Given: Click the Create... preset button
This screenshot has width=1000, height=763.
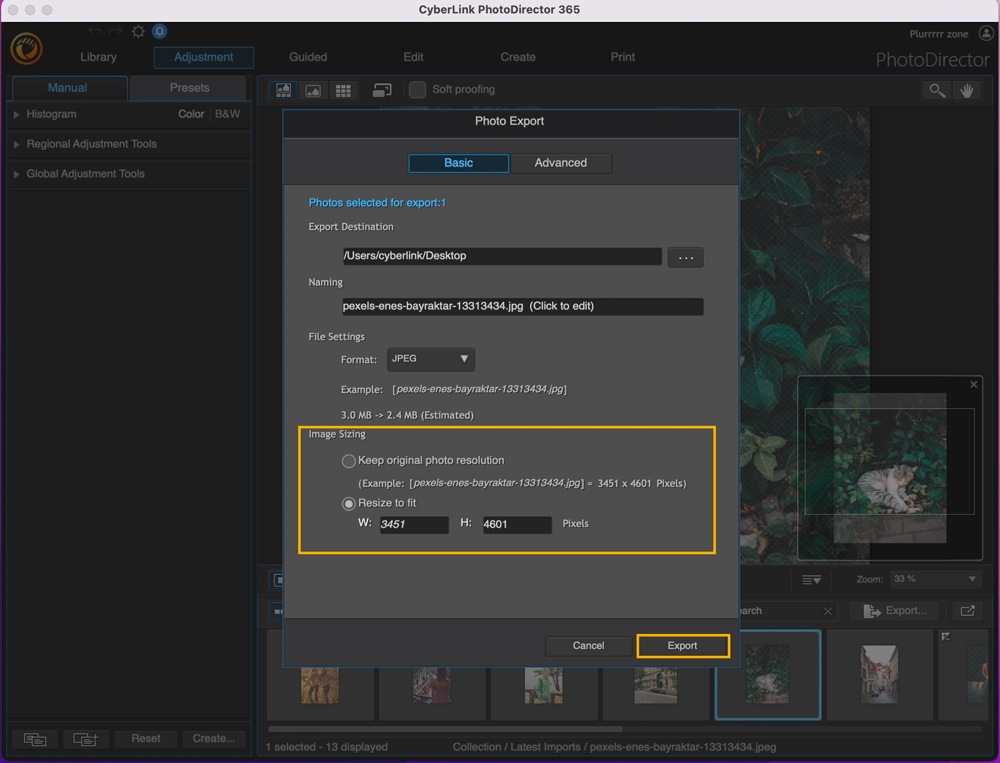Looking at the screenshot, I should [214, 739].
